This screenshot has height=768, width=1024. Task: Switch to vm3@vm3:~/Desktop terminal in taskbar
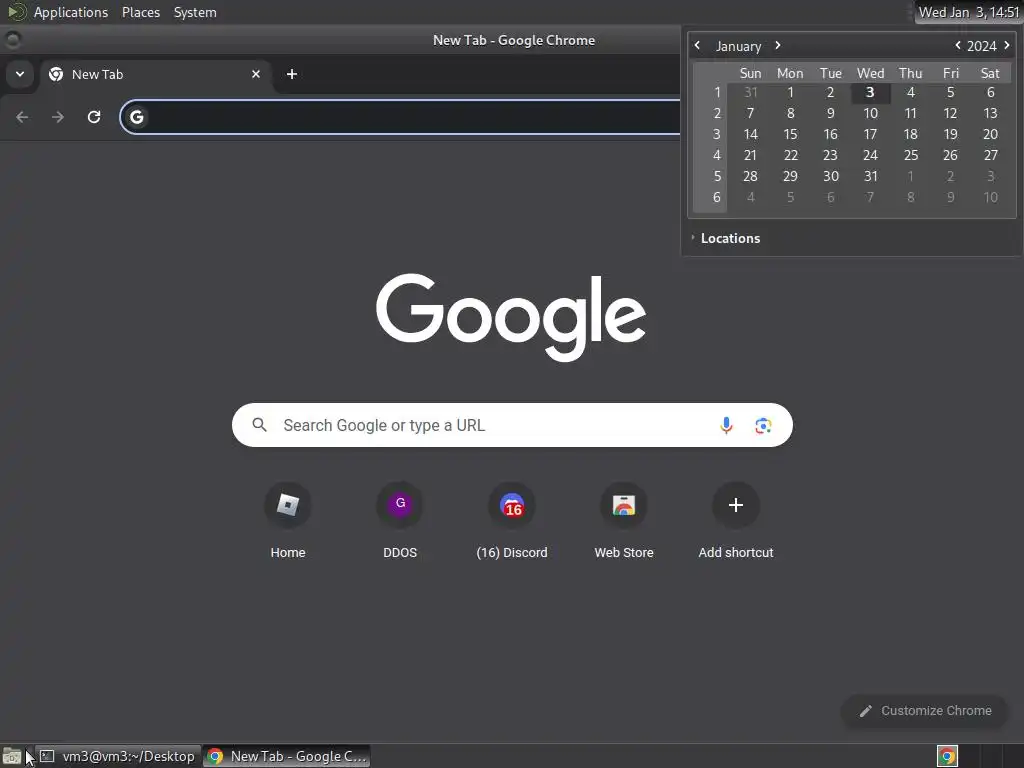(x=118, y=756)
